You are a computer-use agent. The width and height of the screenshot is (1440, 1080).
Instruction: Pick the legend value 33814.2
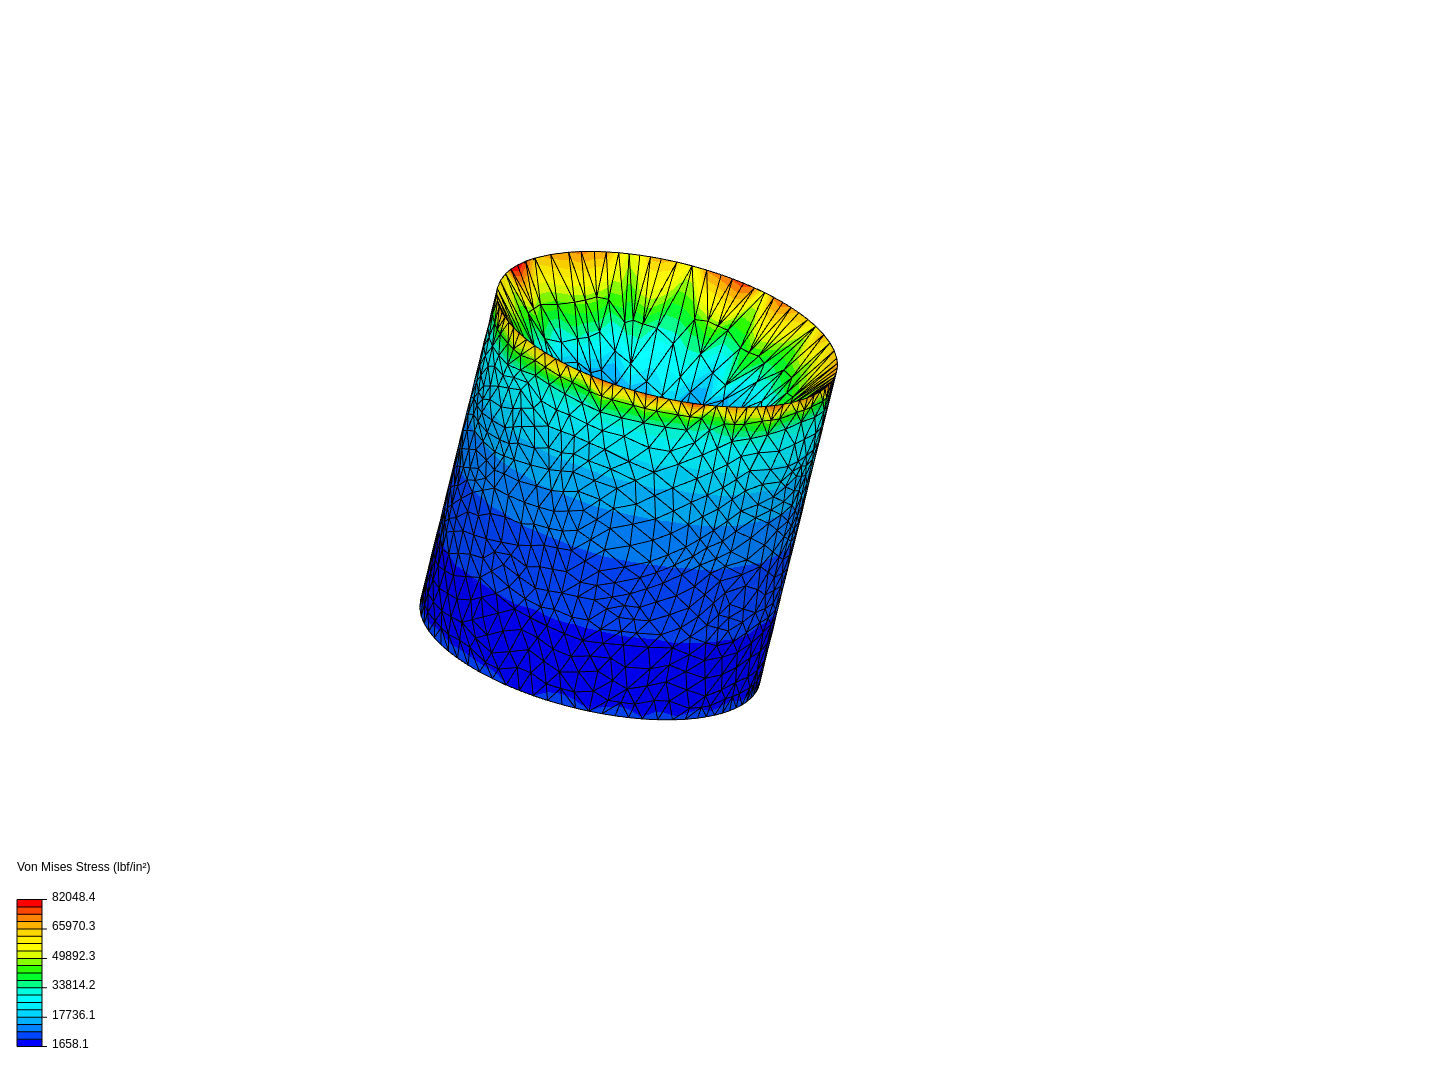tap(73, 985)
